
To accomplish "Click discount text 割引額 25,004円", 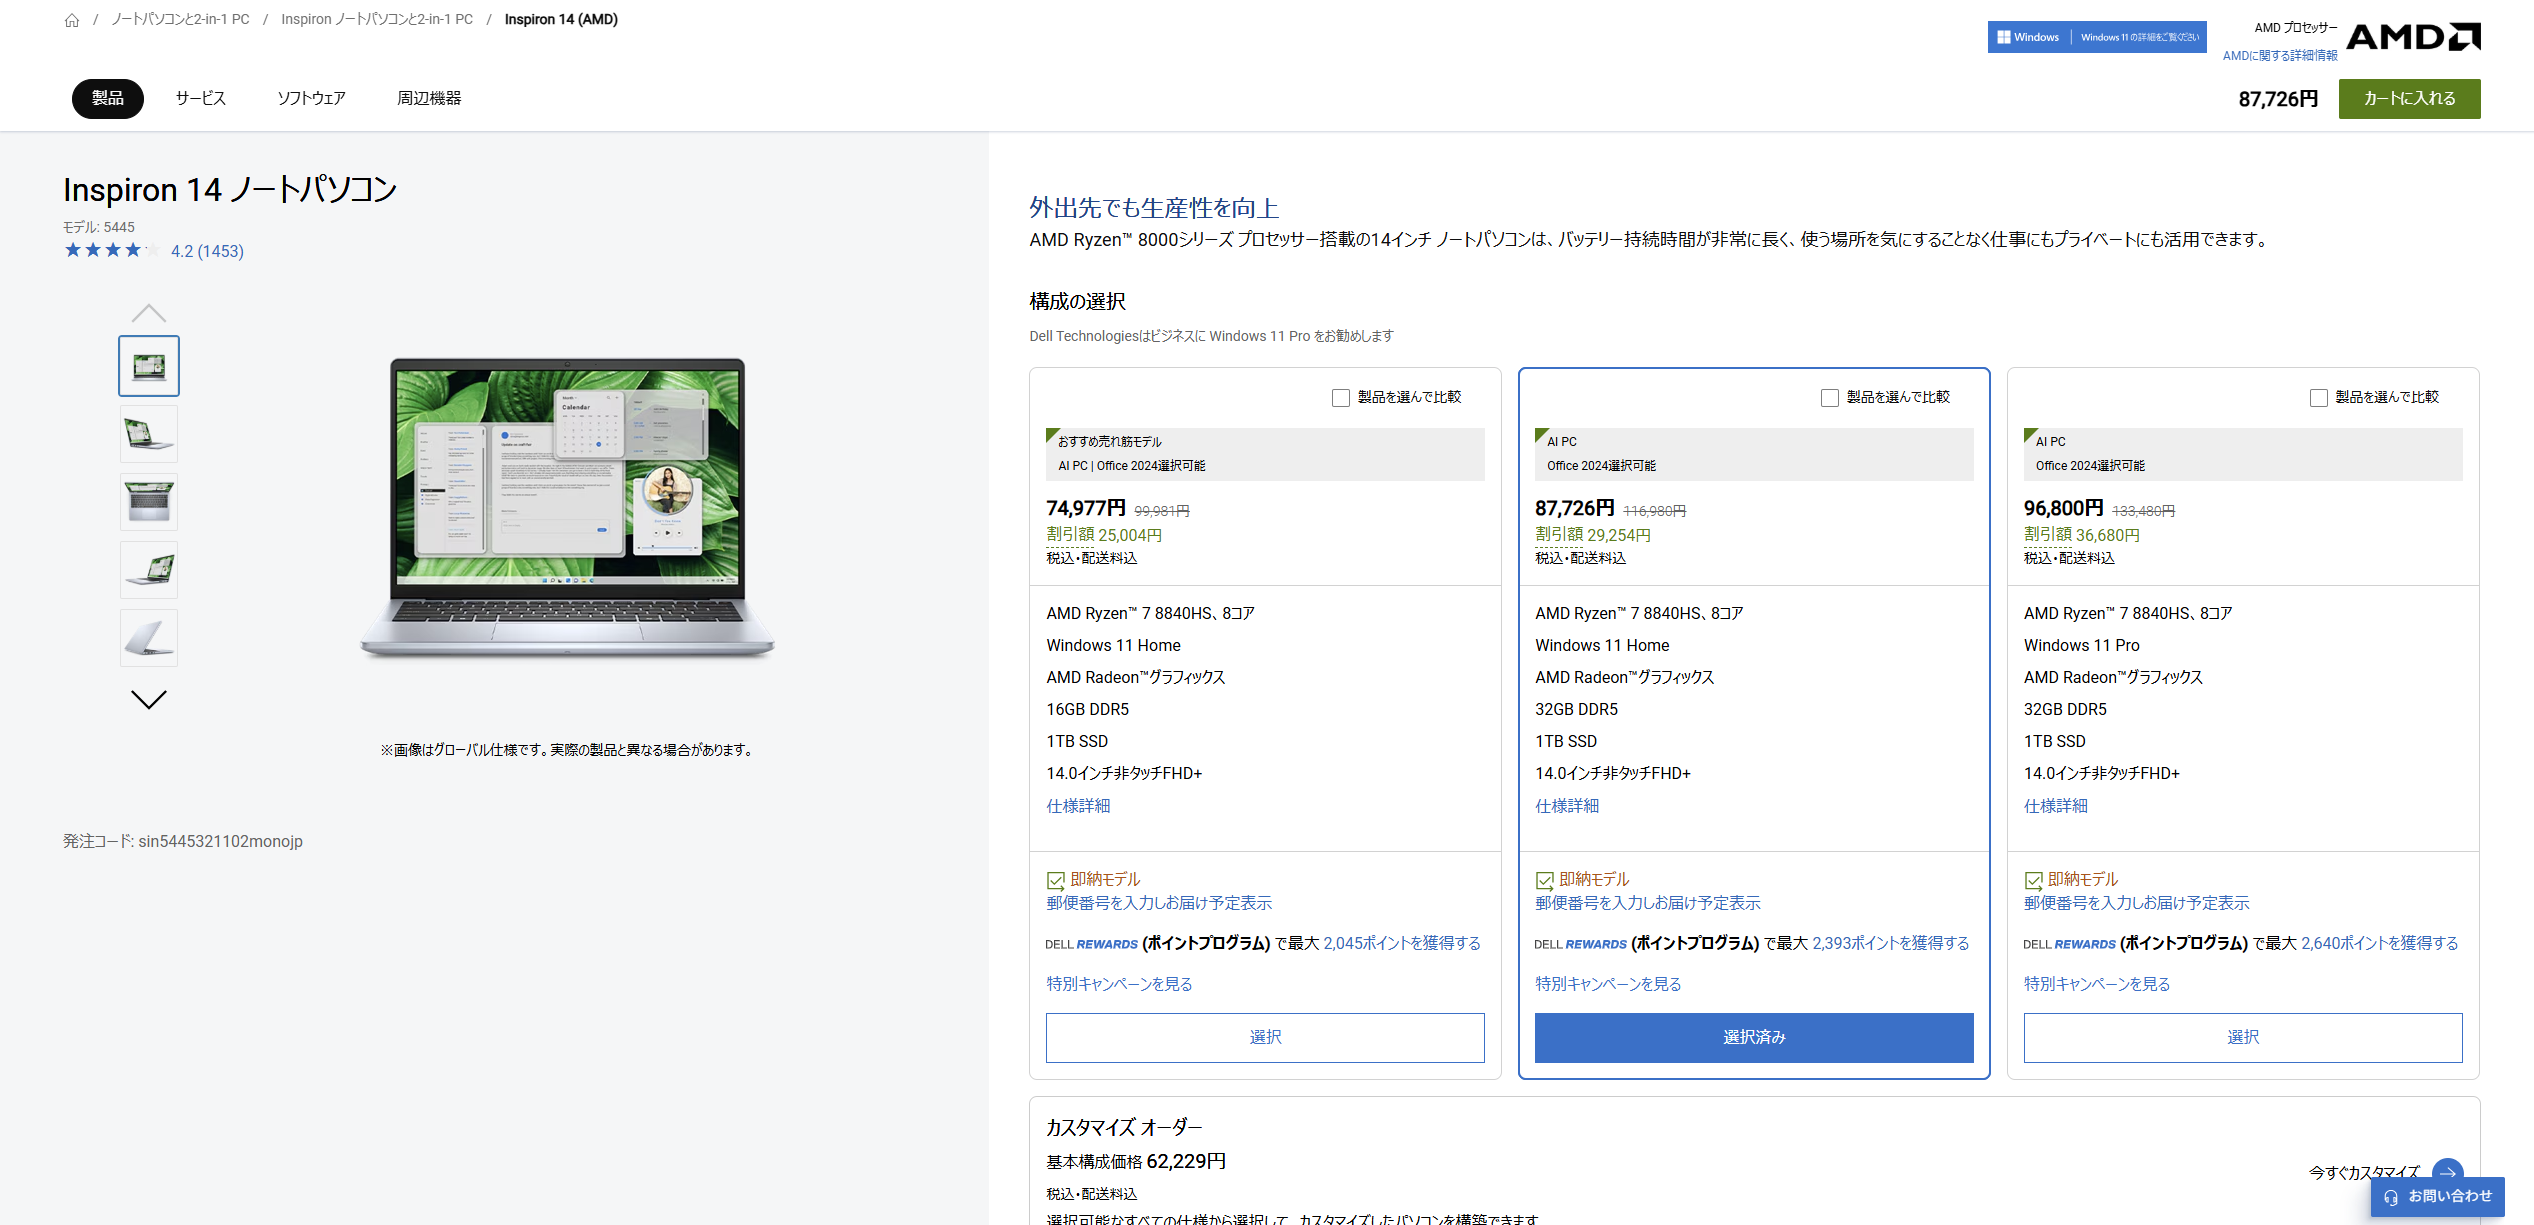I will 1104,535.
